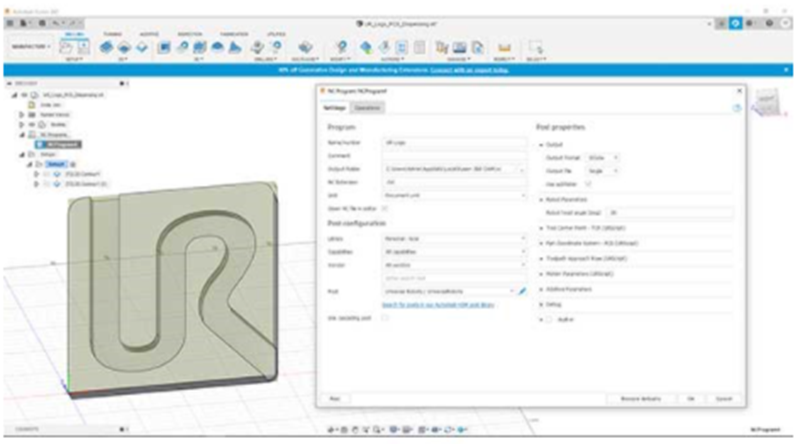Click the ViewCube in the corner
This screenshot has height=444, width=800.
(x=767, y=102)
